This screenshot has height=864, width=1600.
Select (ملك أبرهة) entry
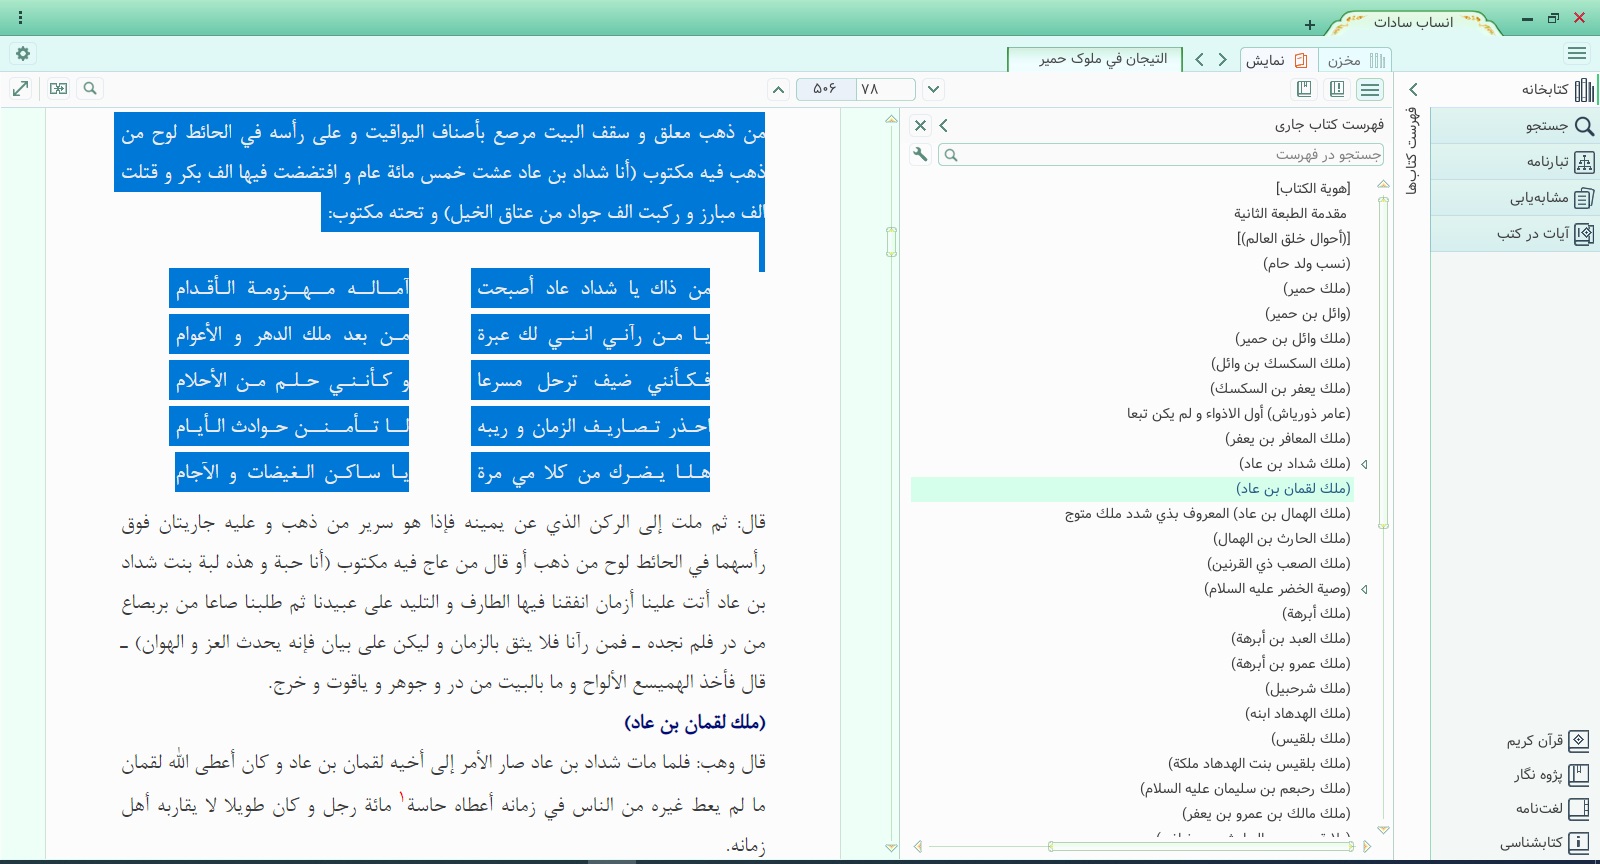click(x=1316, y=613)
